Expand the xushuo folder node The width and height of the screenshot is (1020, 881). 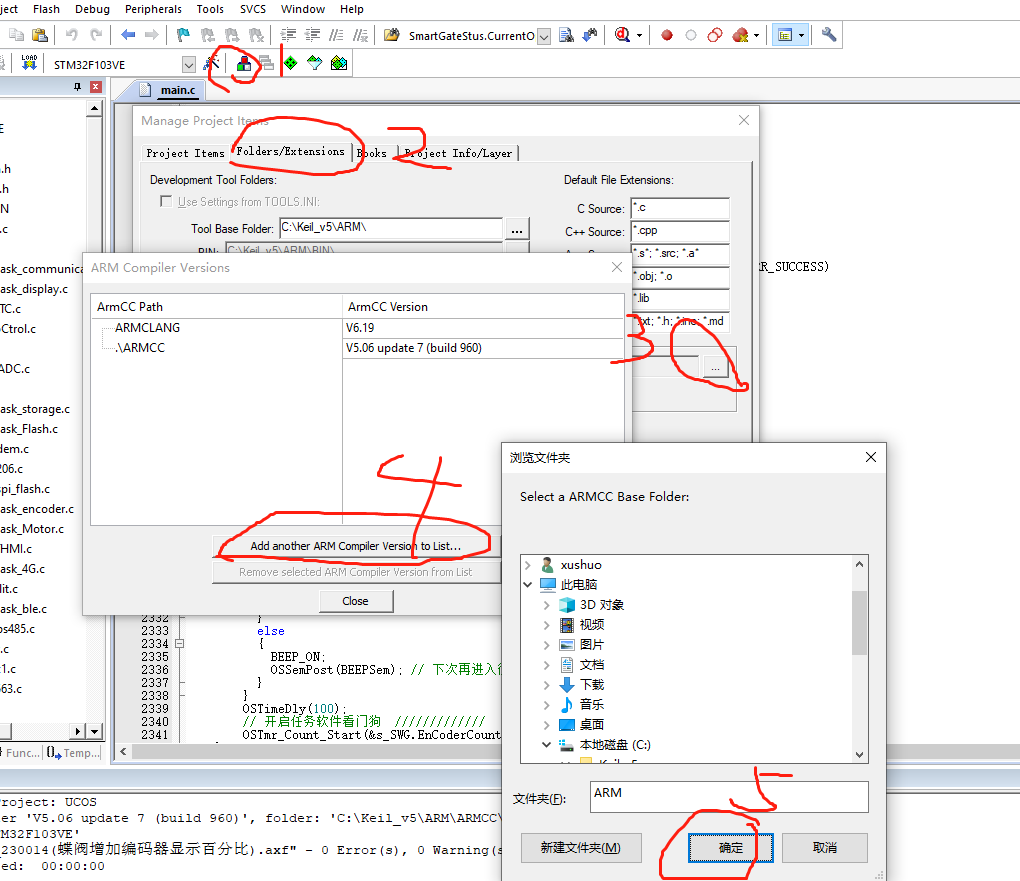pyautogui.click(x=528, y=565)
